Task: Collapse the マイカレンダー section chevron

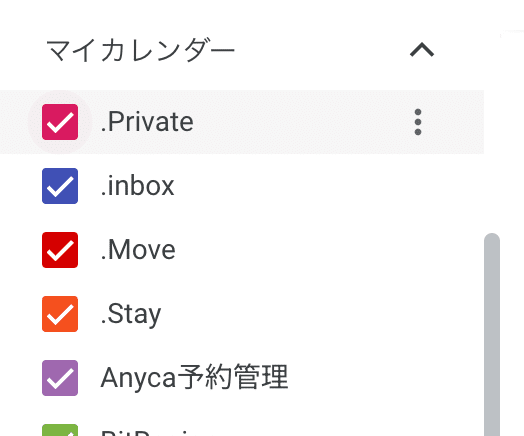Action: click(422, 50)
